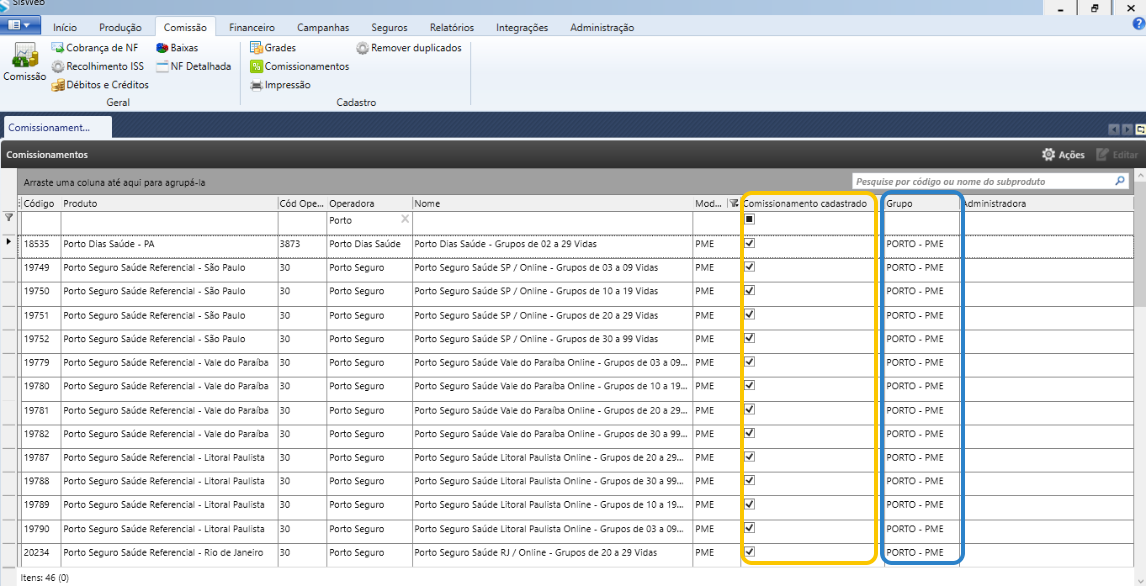Image resolution: width=1146 pixels, height=586 pixels.
Task: Toggle checkbox for row 18535
Action: pos(749,243)
